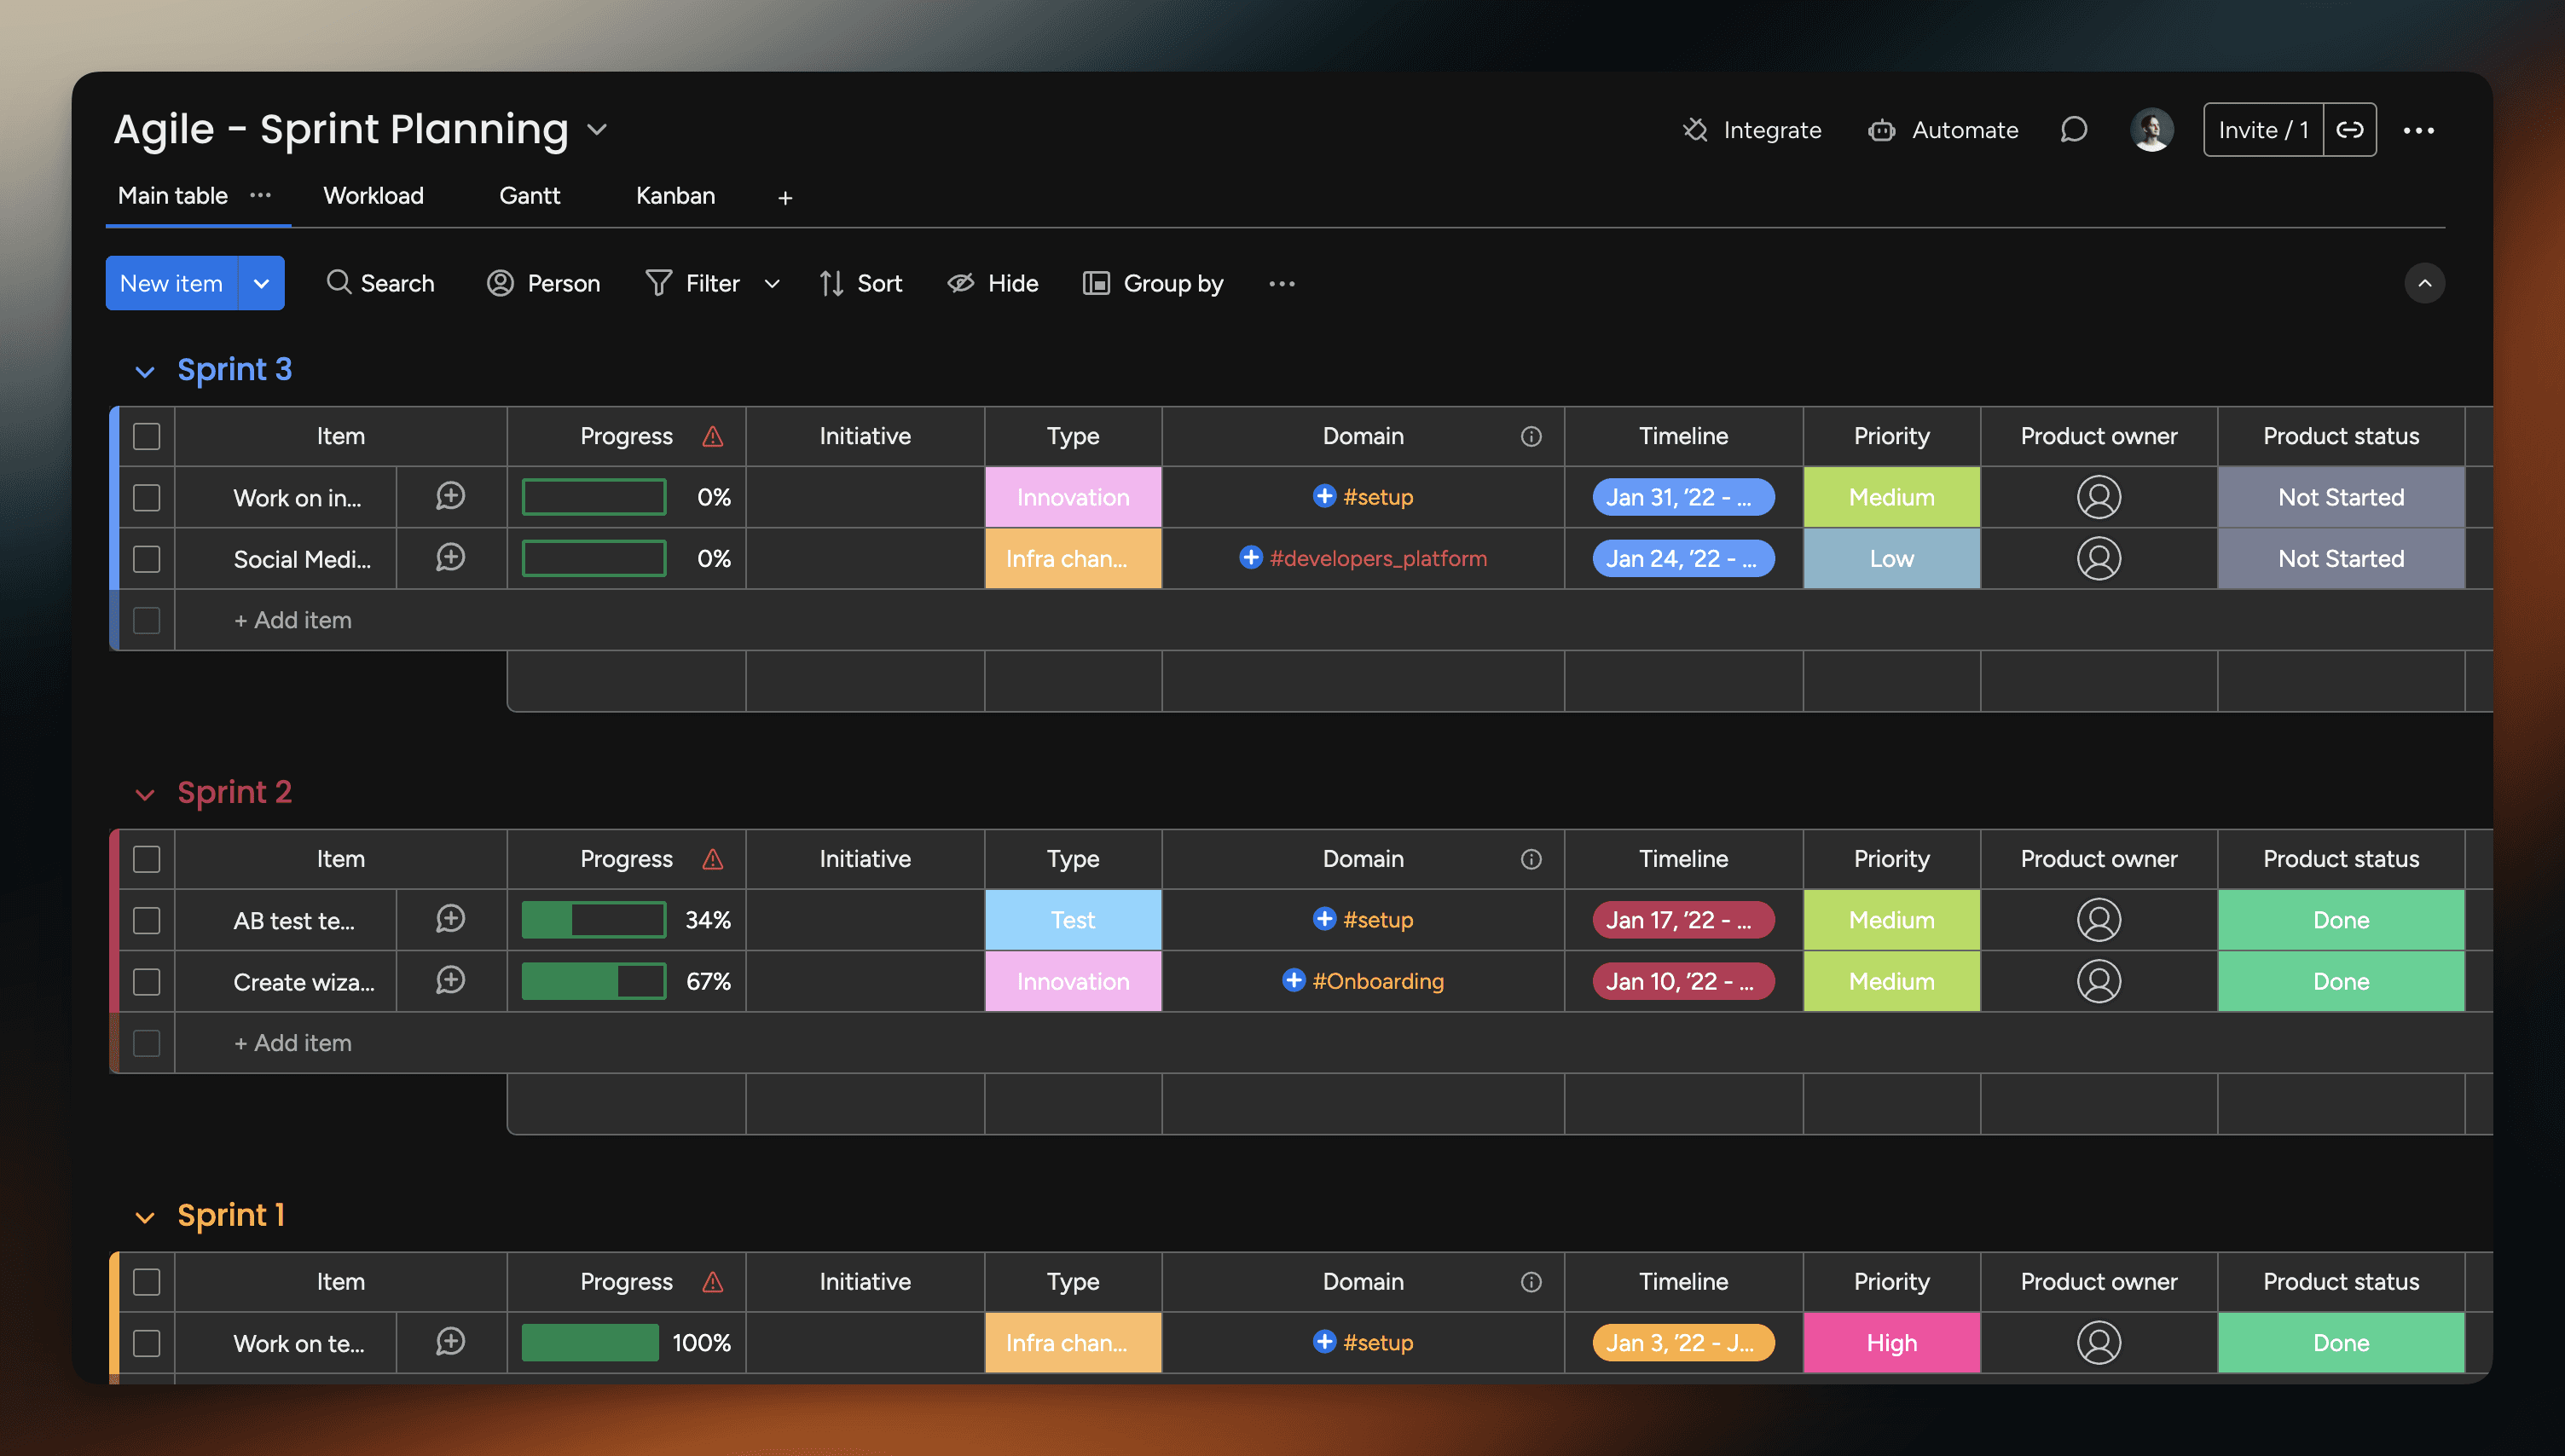Screen dimensions: 2565x1456
Task: Select all Sprint 2 items checkbox
Action: point(147,859)
